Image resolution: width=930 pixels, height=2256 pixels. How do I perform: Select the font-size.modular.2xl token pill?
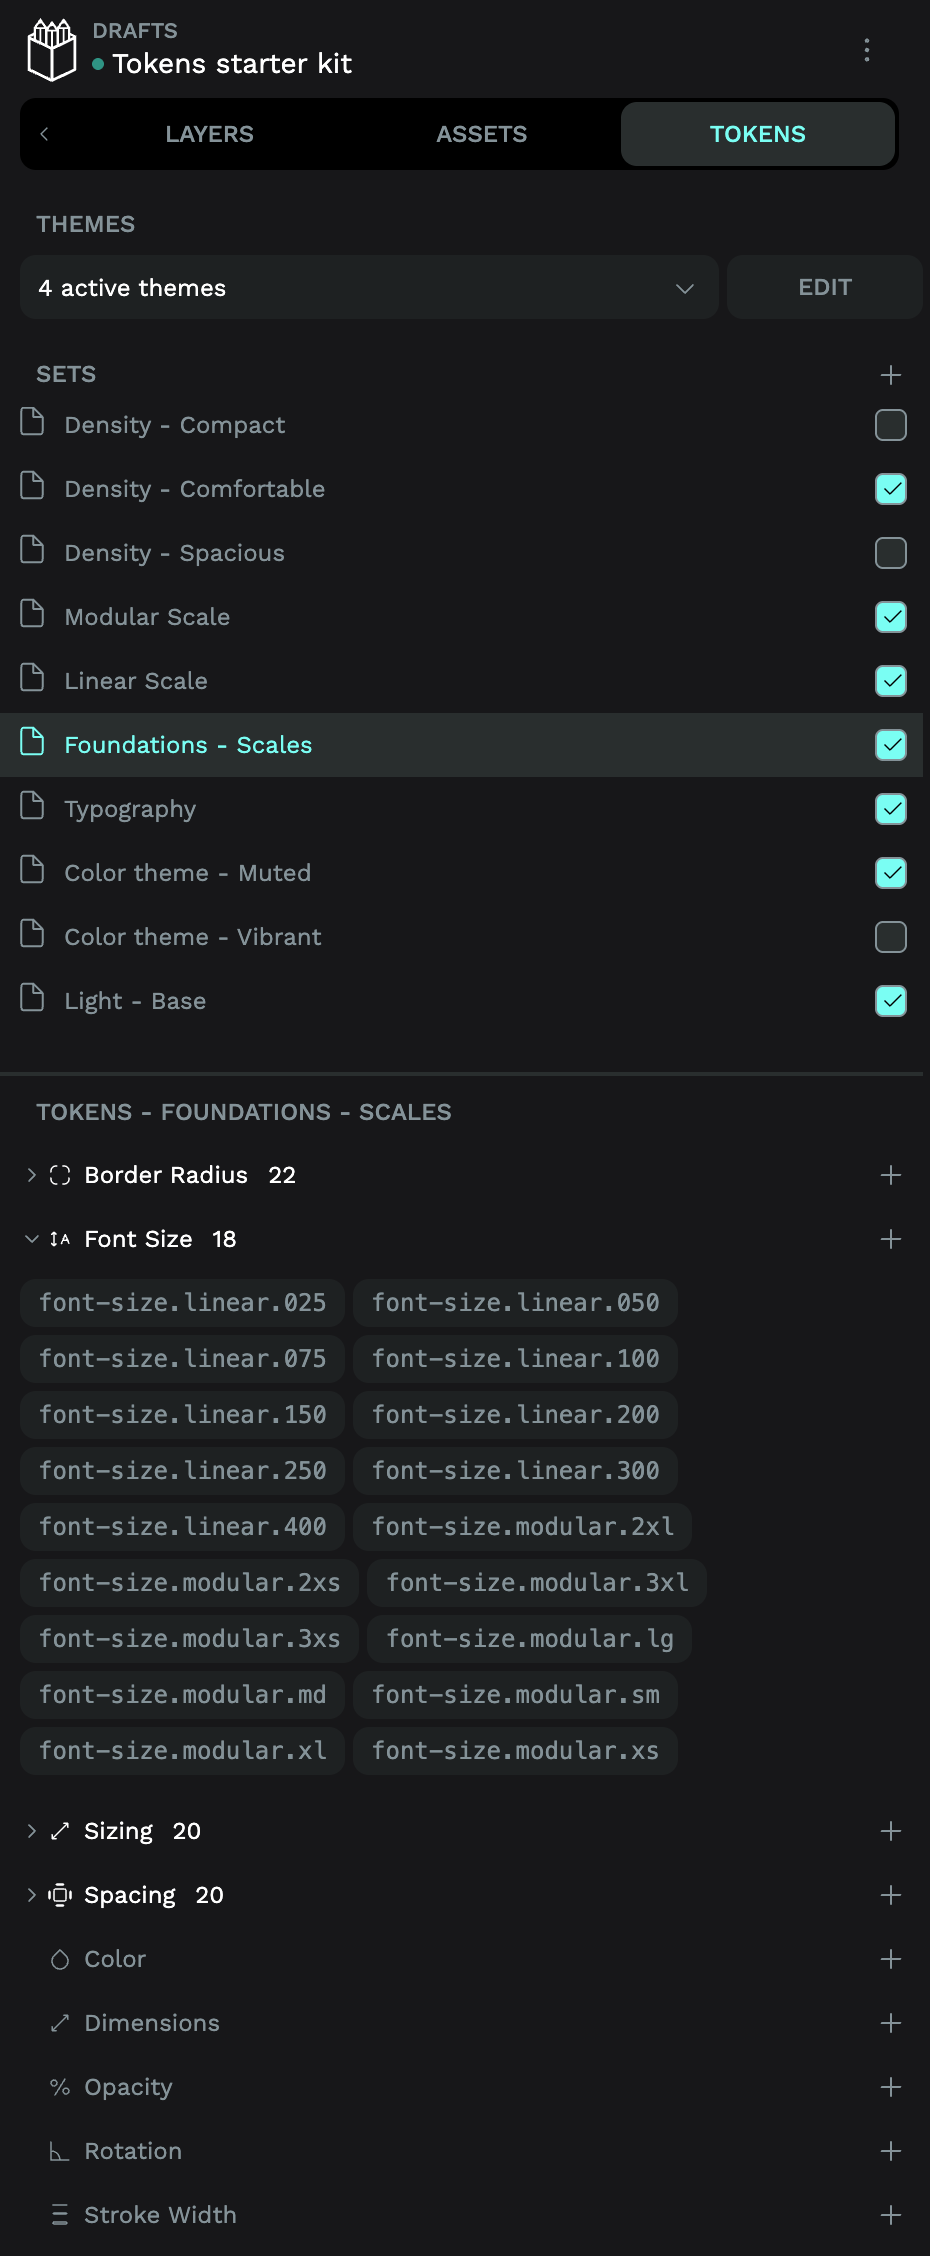(522, 1527)
